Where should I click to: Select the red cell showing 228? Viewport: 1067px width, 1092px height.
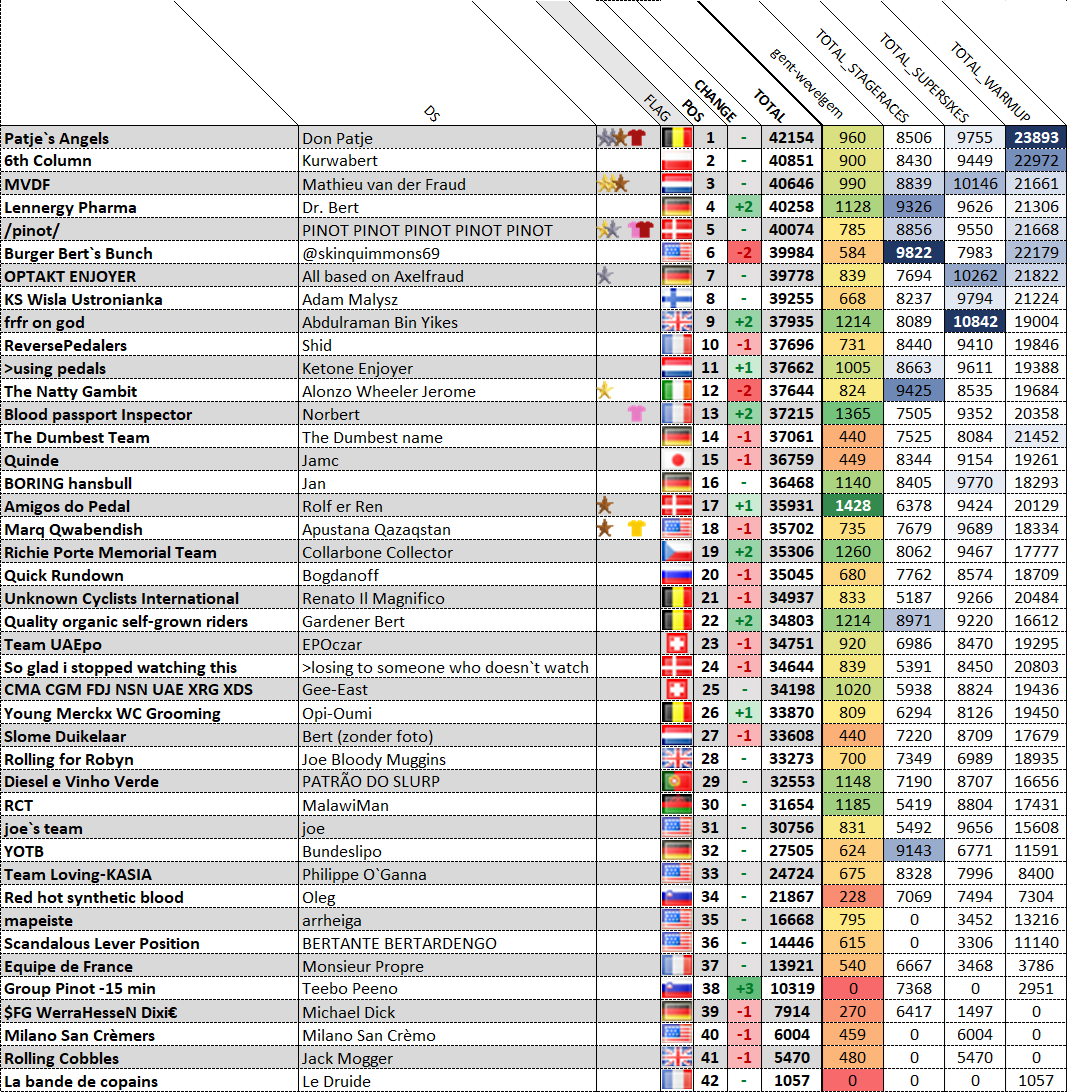click(x=852, y=896)
